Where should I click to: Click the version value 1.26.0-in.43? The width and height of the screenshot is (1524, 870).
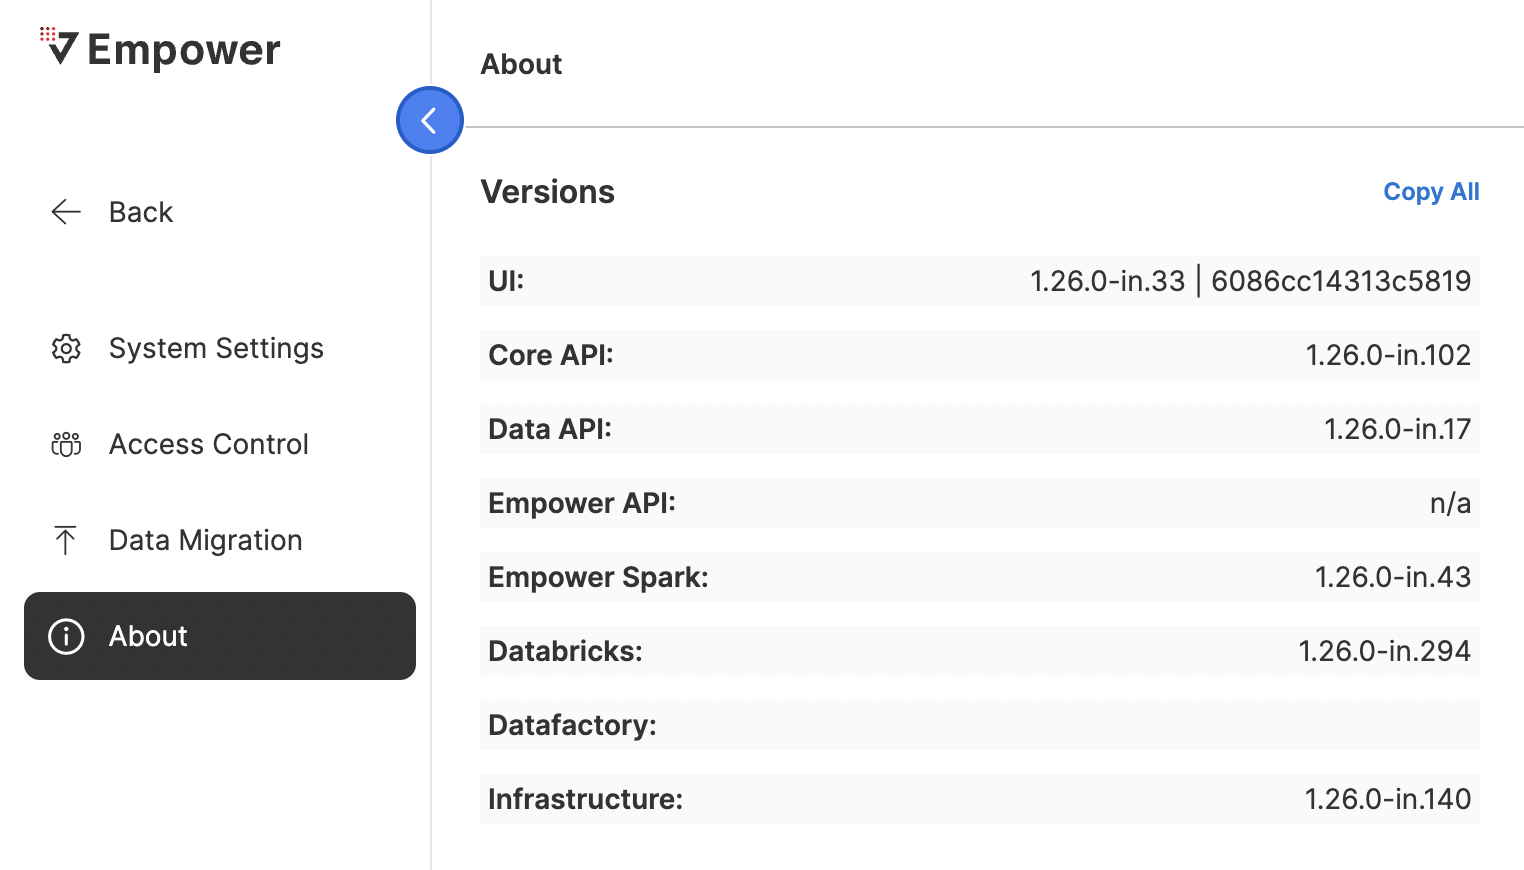tap(1392, 577)
